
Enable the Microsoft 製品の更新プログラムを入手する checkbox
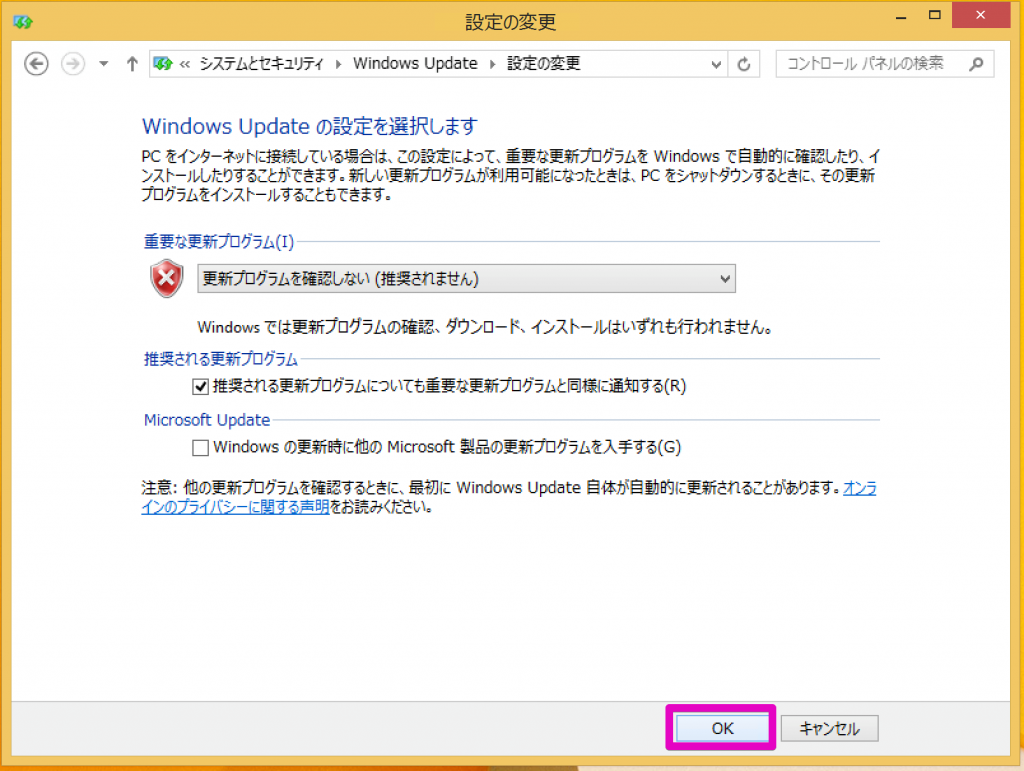[200, 447]
